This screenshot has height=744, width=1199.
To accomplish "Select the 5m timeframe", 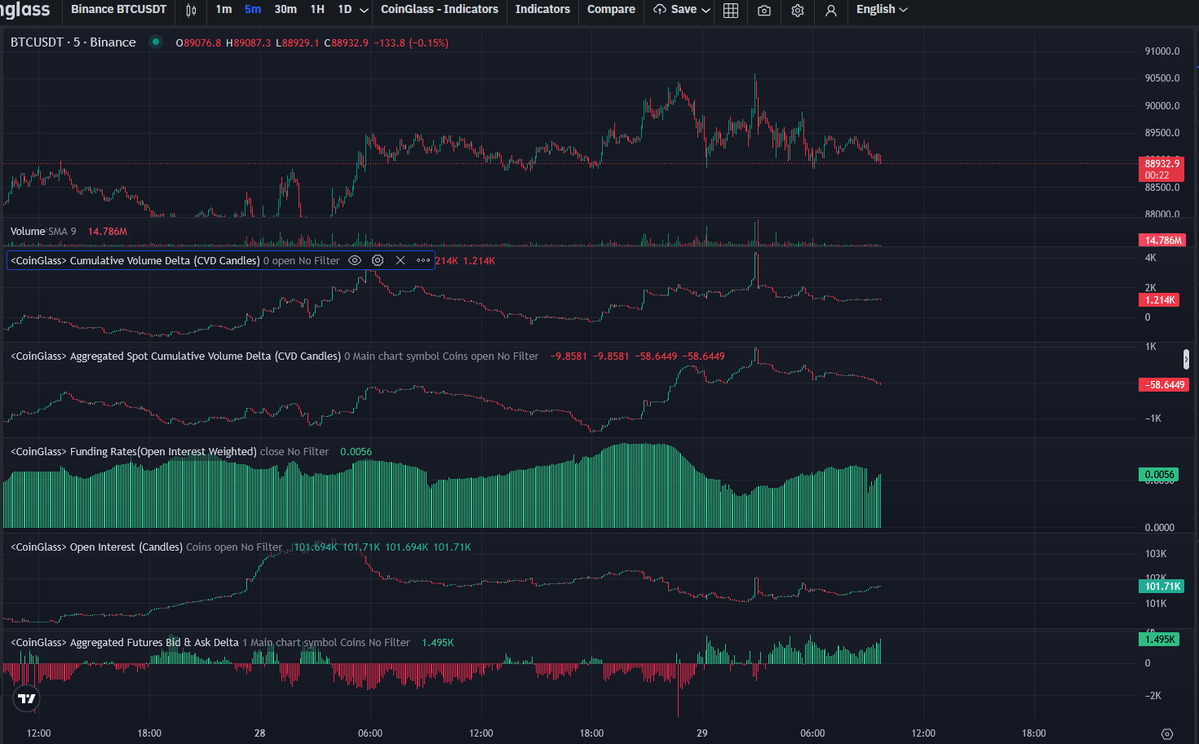I will click(252, 9).
